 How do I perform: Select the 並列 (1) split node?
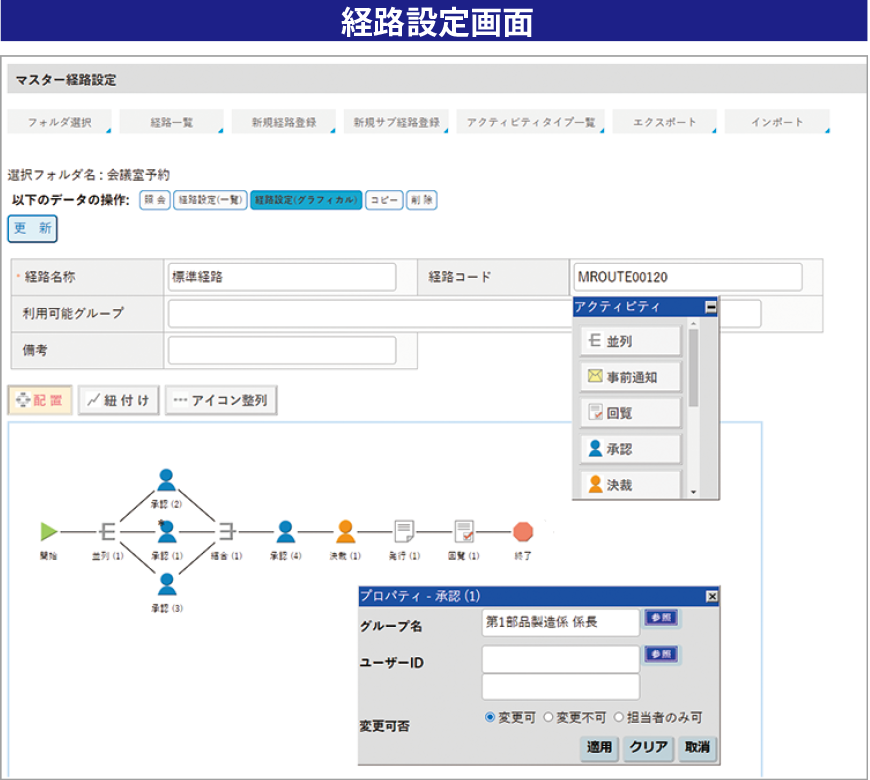[x=107, y=531]
